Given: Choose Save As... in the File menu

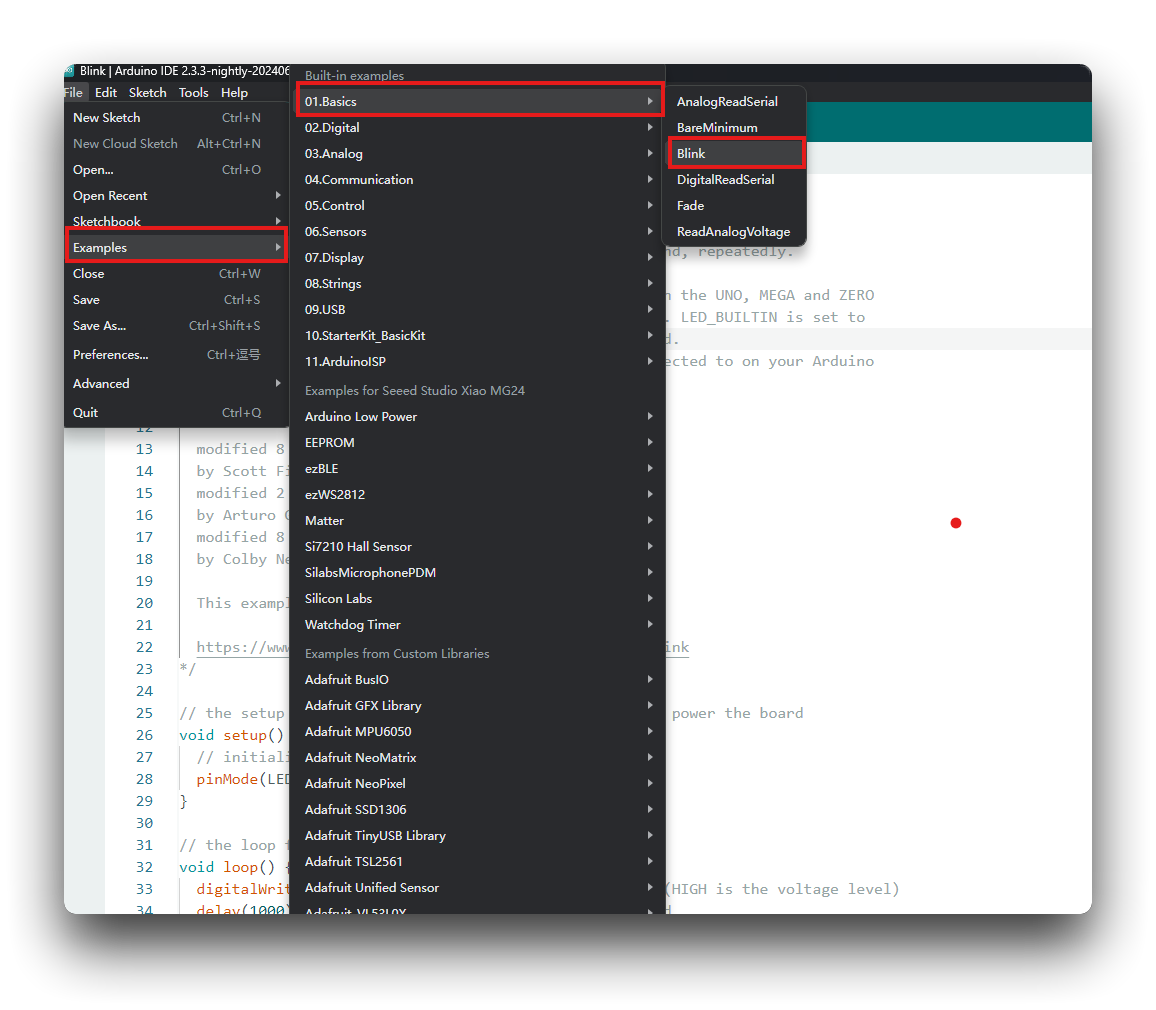Looking at the screenshot, I should 176,326.
